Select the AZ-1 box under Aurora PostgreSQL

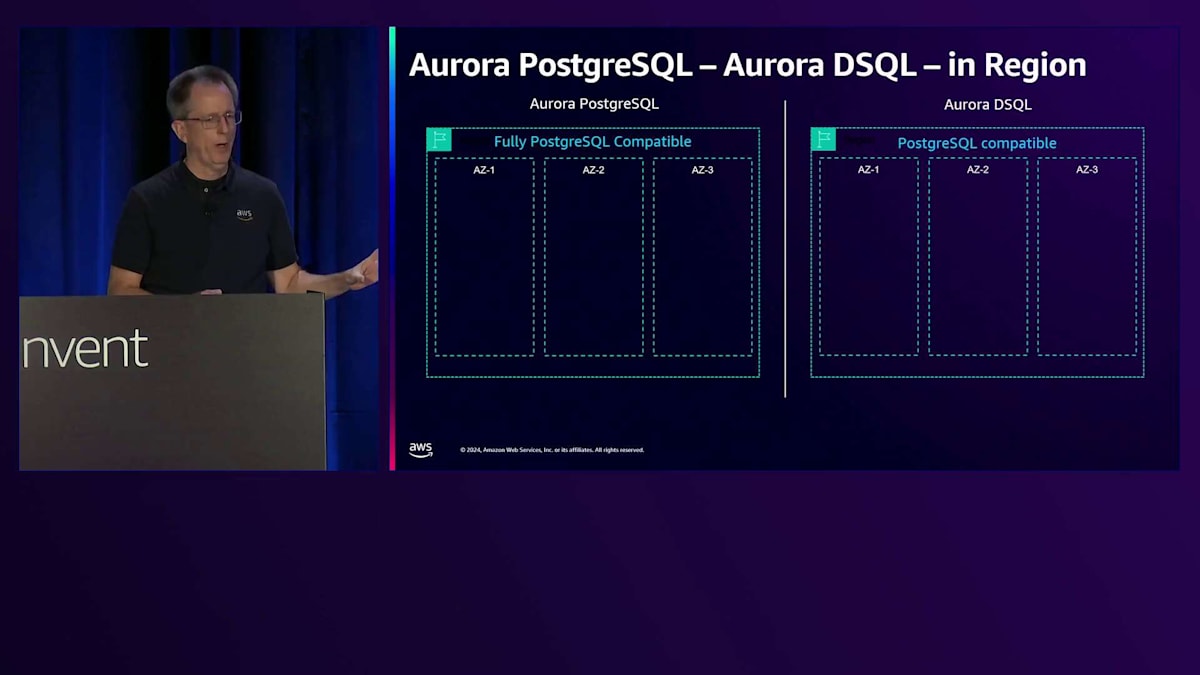pyautogui.click(x=484, y=257)
